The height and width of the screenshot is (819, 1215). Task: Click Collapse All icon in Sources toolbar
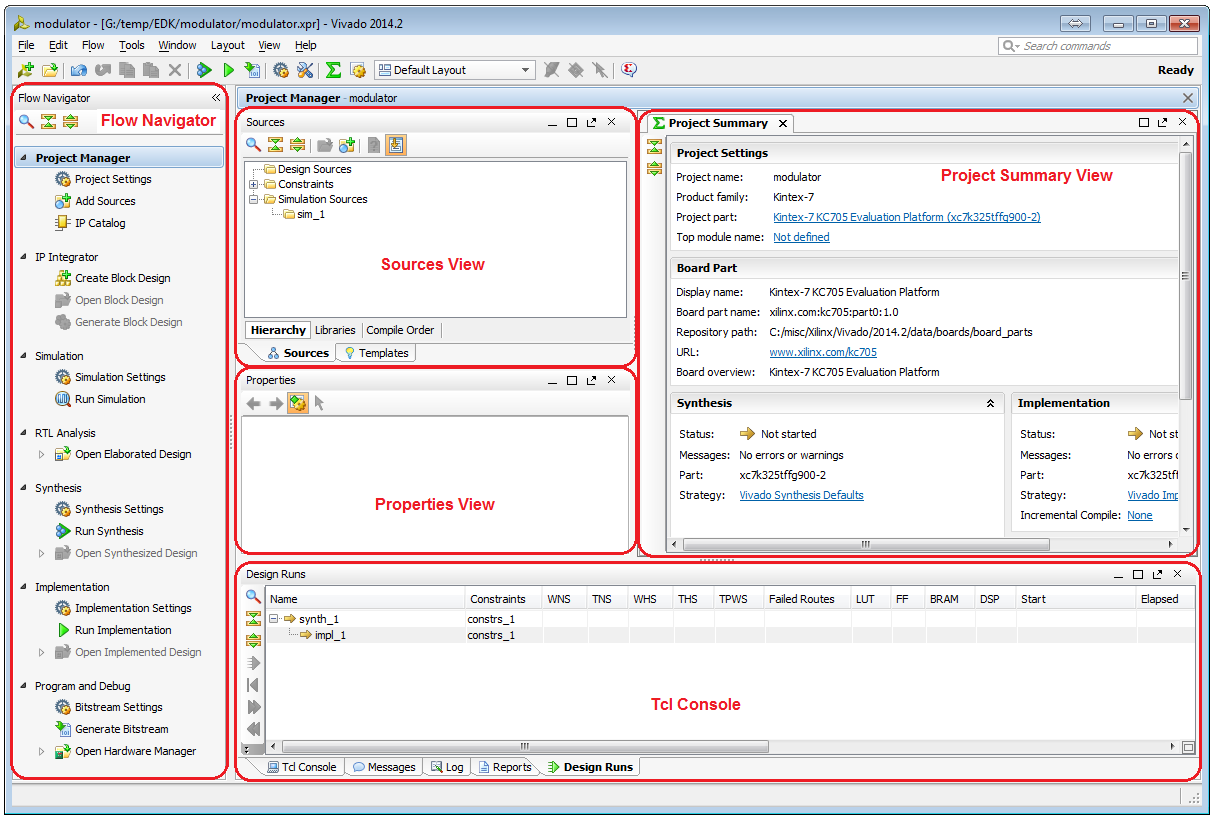[x=275, y=145]
